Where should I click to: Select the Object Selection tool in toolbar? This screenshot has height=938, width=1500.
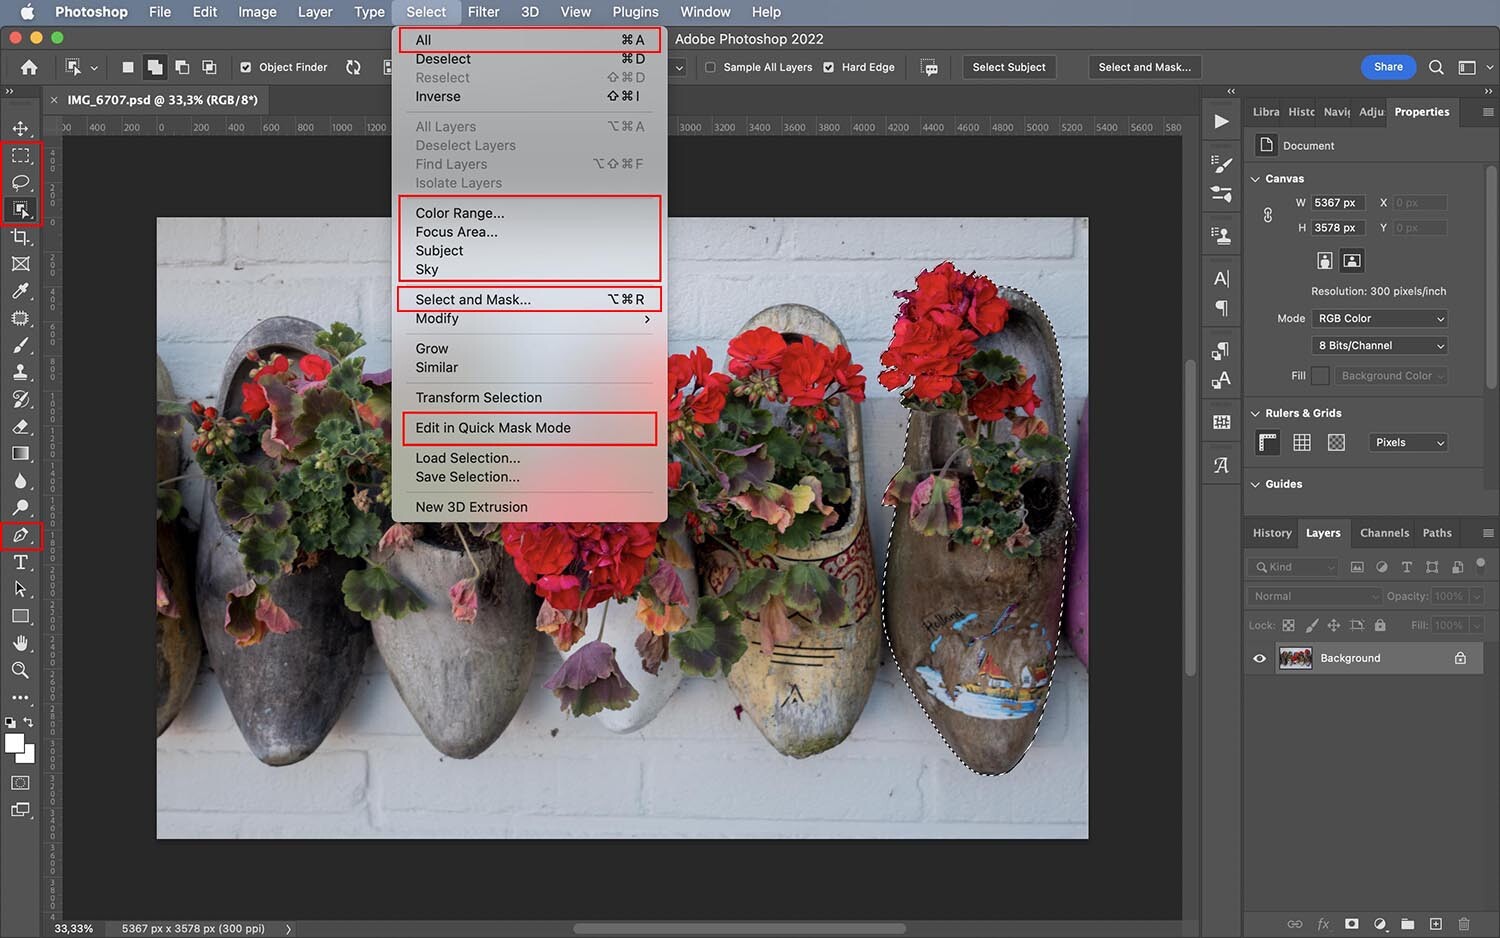(x=20, y=210)
